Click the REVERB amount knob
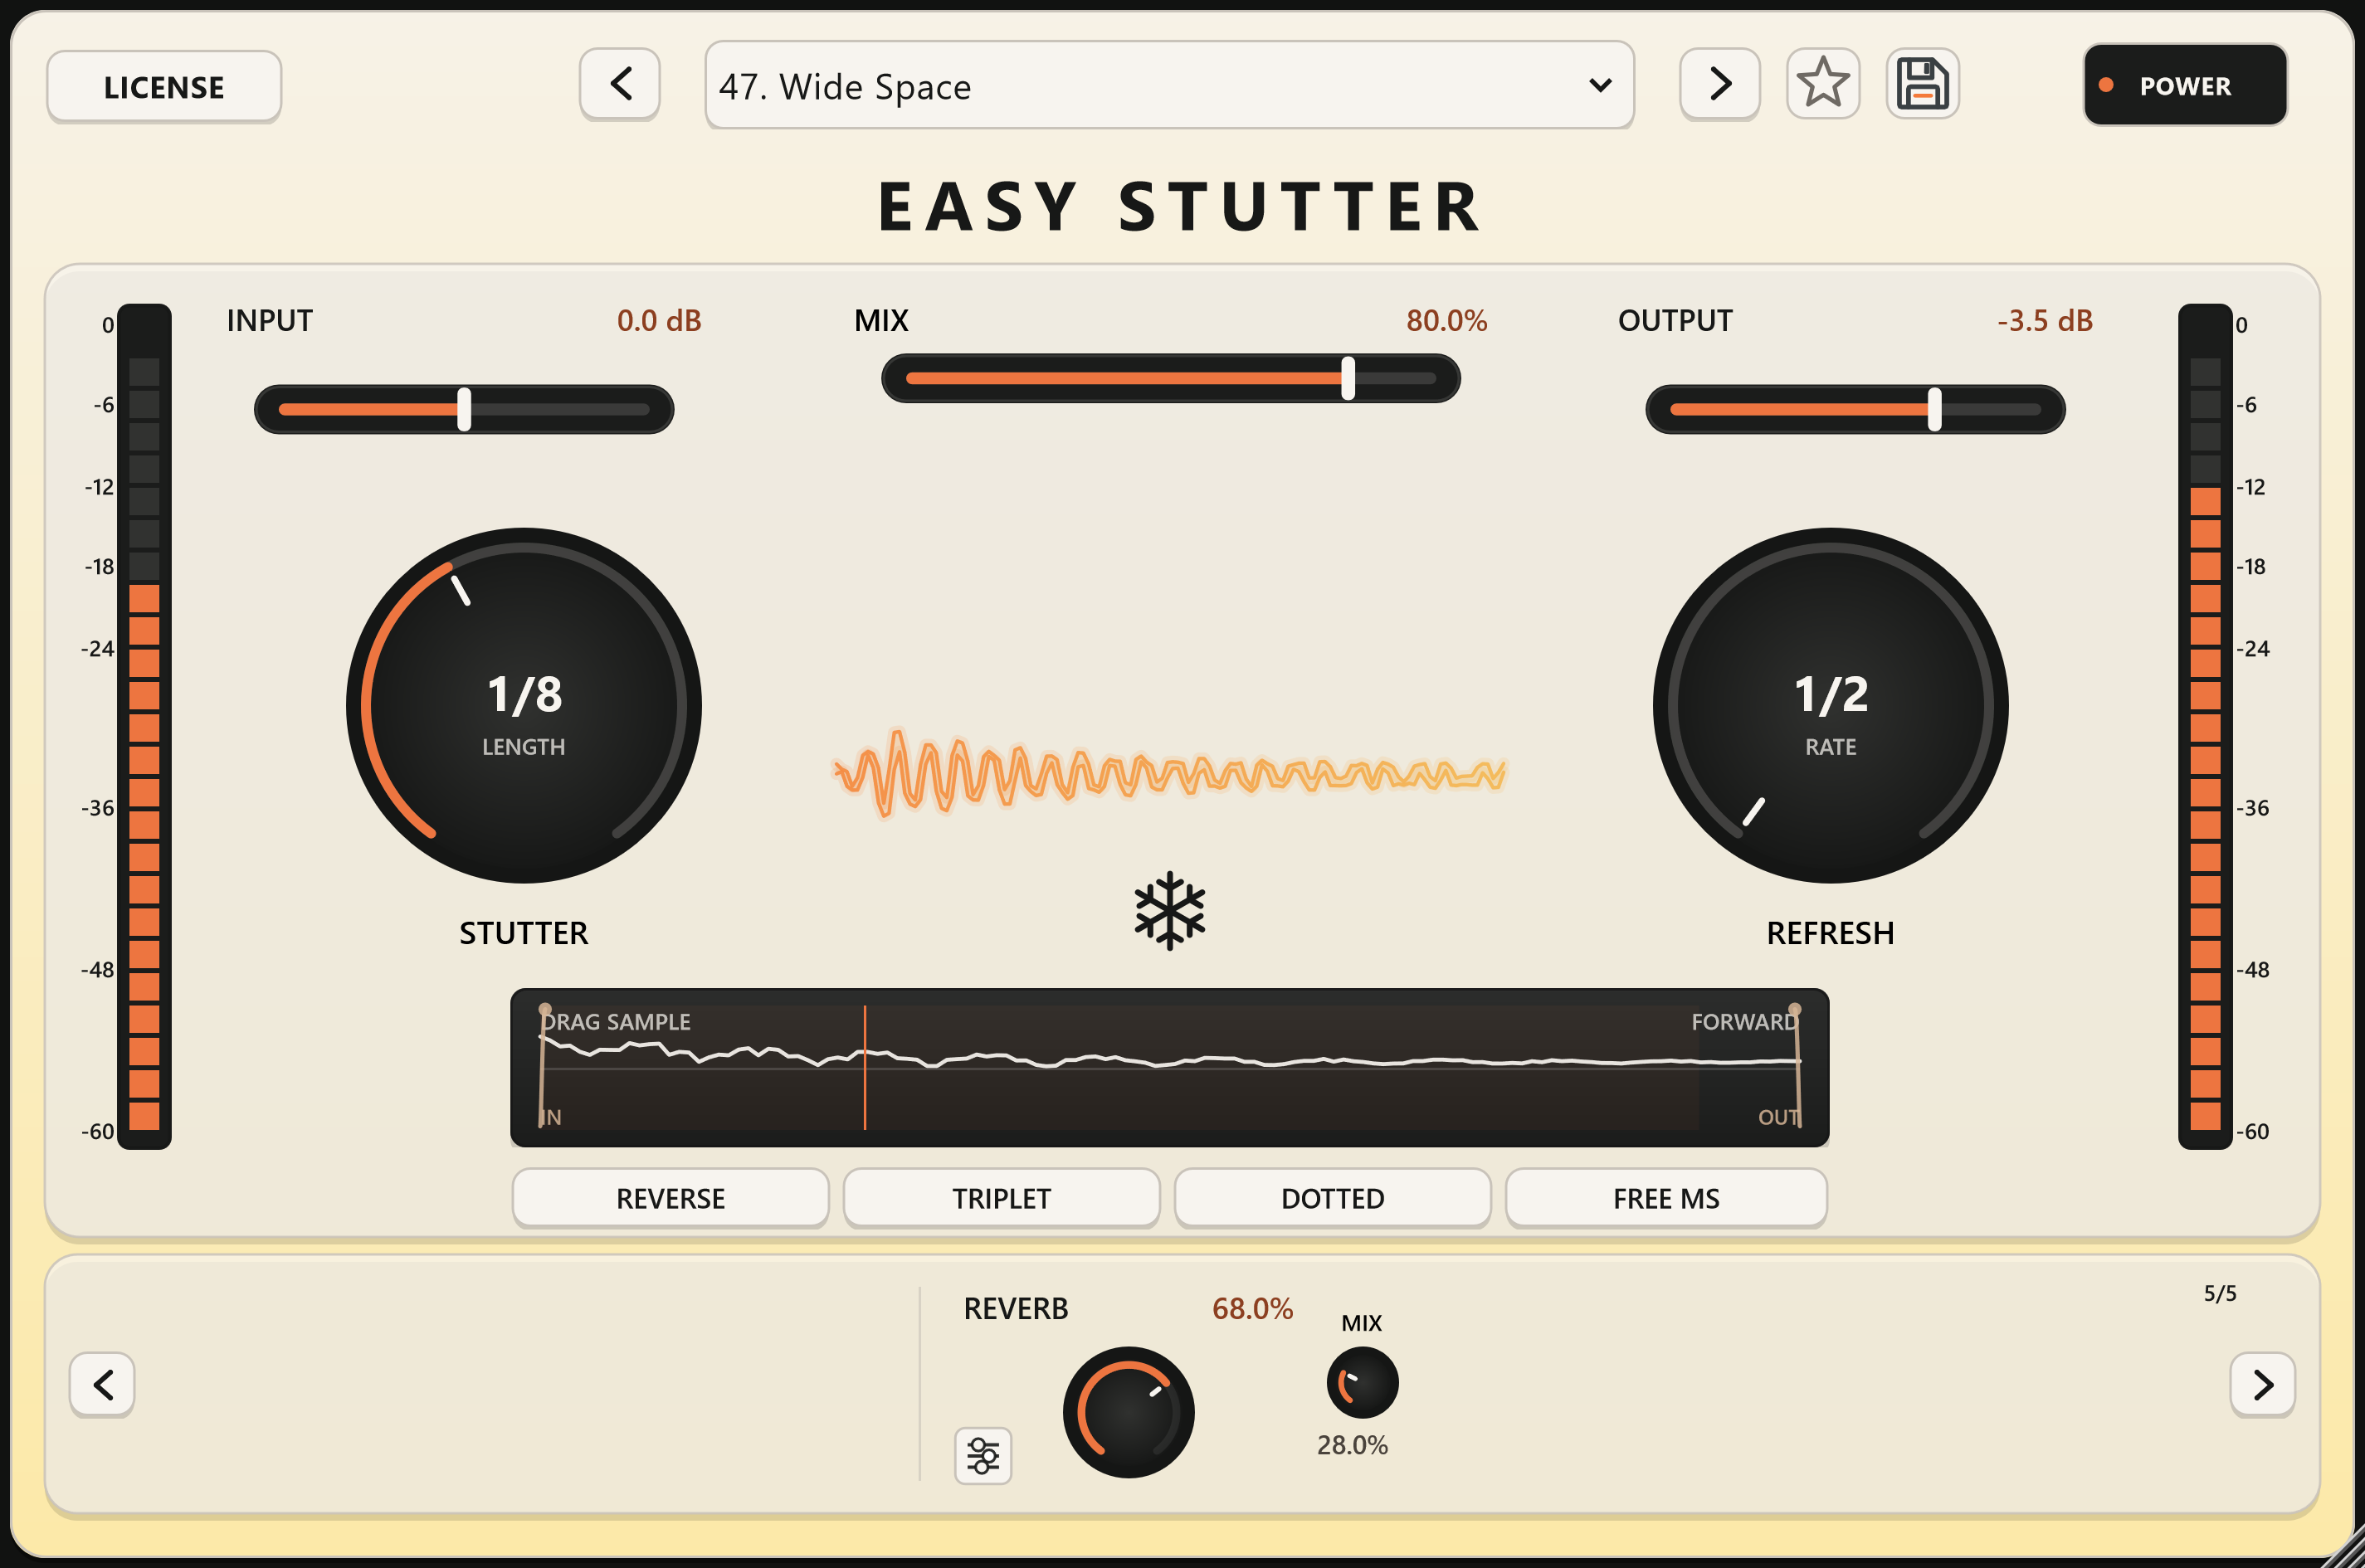The width and height of the screenshot is (2365, 1568). tap(1128, 1412)
